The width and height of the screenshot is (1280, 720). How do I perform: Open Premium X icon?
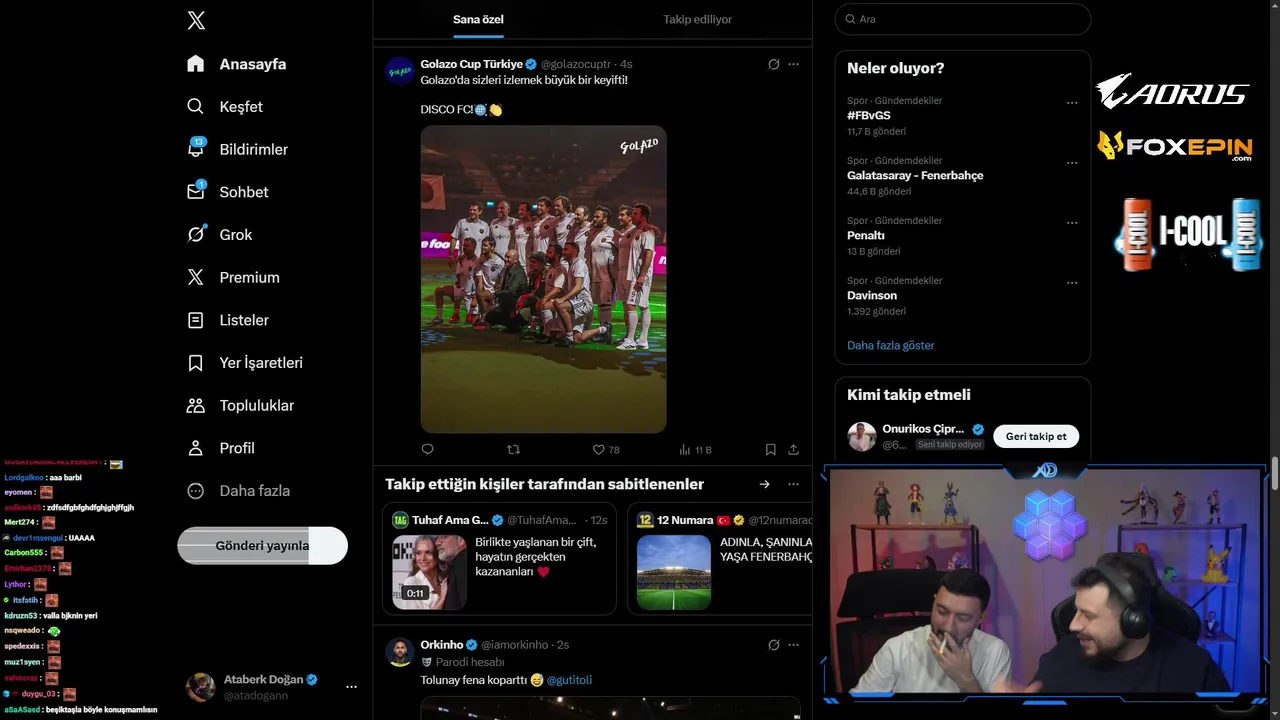click(x=196, y=277)
